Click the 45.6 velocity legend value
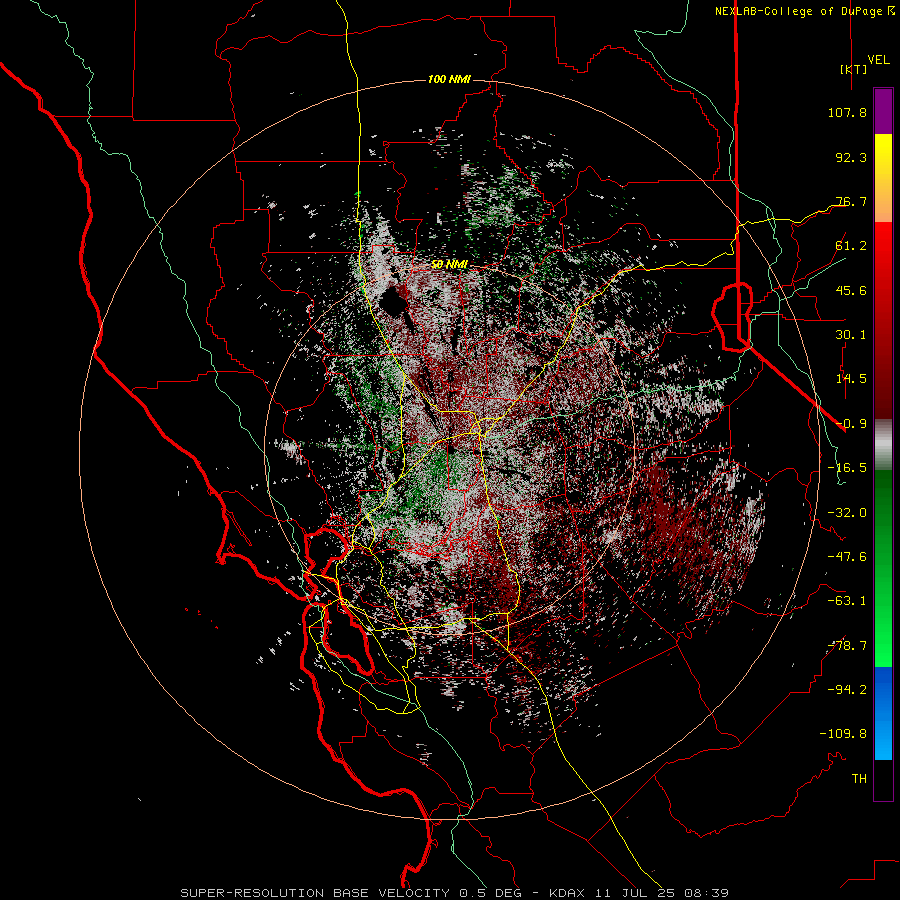 [x=851, y=290]
